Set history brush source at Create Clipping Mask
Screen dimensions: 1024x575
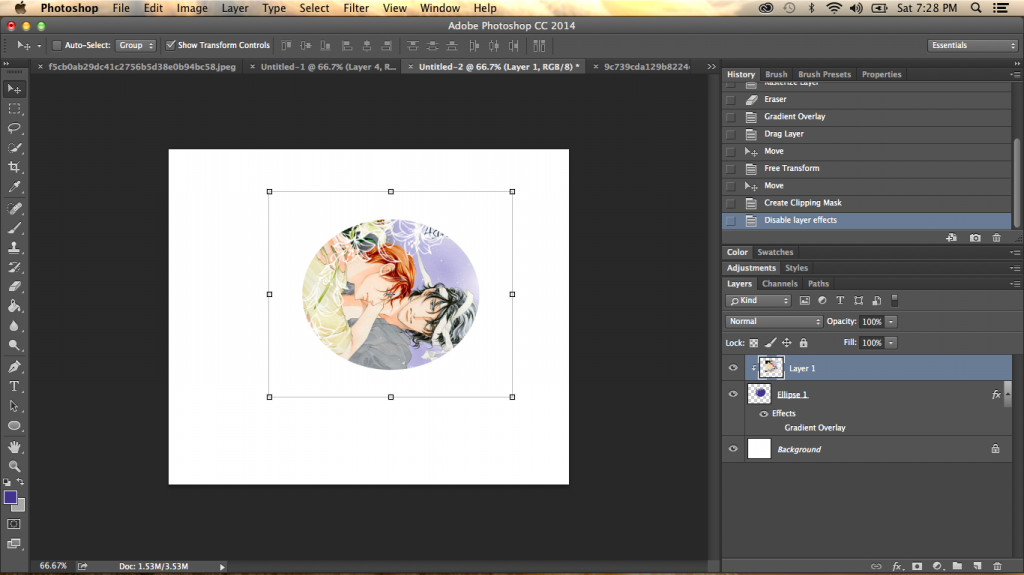click(x=731, y=203)
